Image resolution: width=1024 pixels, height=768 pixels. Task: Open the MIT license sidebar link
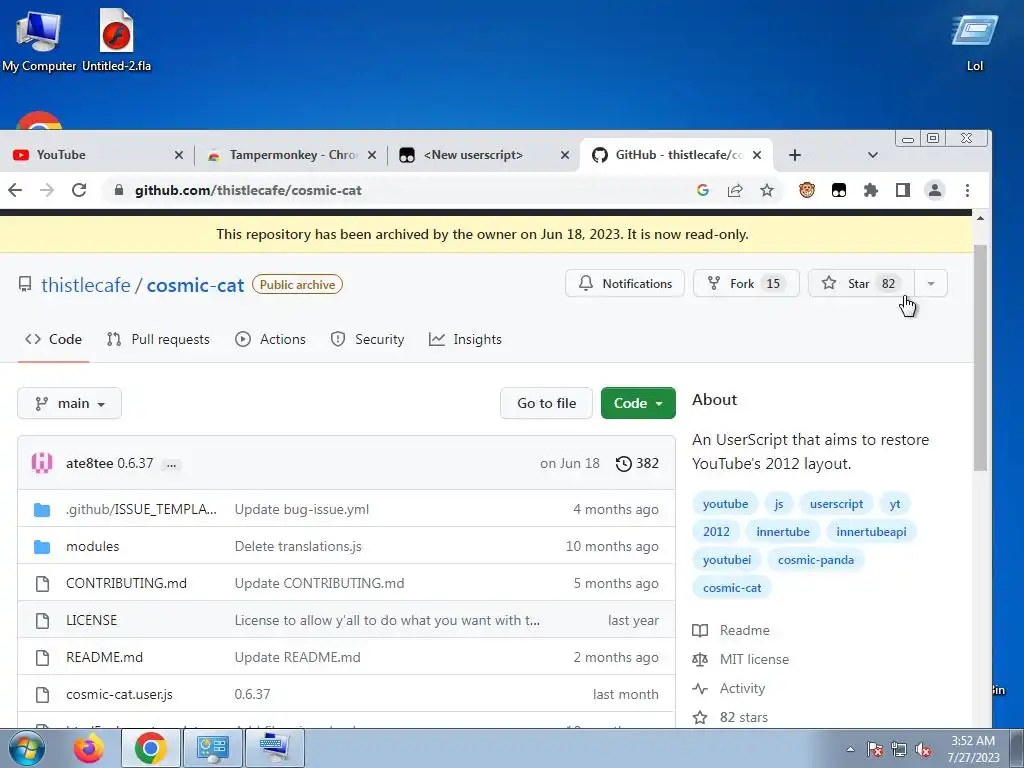(x=754, y=659)
